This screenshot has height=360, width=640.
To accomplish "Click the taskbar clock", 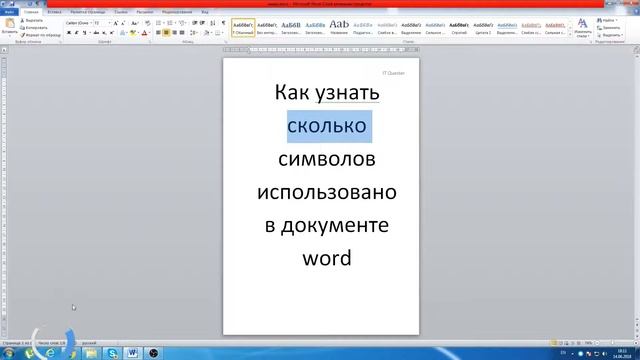I will [622, 353].
